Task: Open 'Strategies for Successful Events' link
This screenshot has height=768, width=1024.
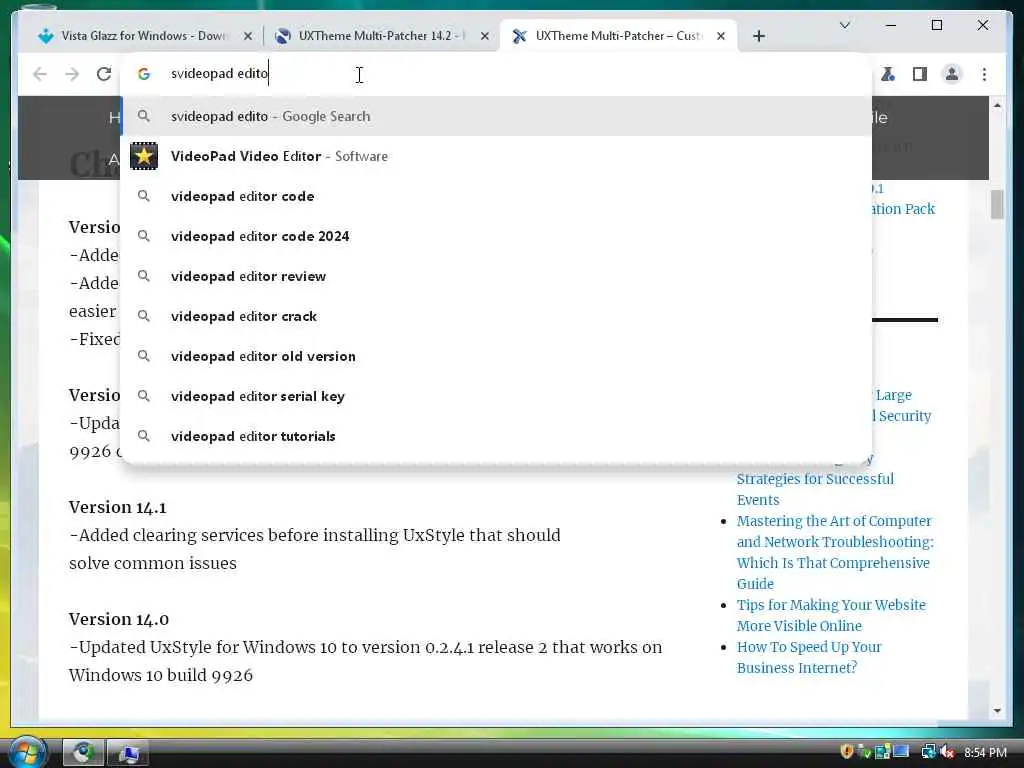Action: tap(815, 489)
